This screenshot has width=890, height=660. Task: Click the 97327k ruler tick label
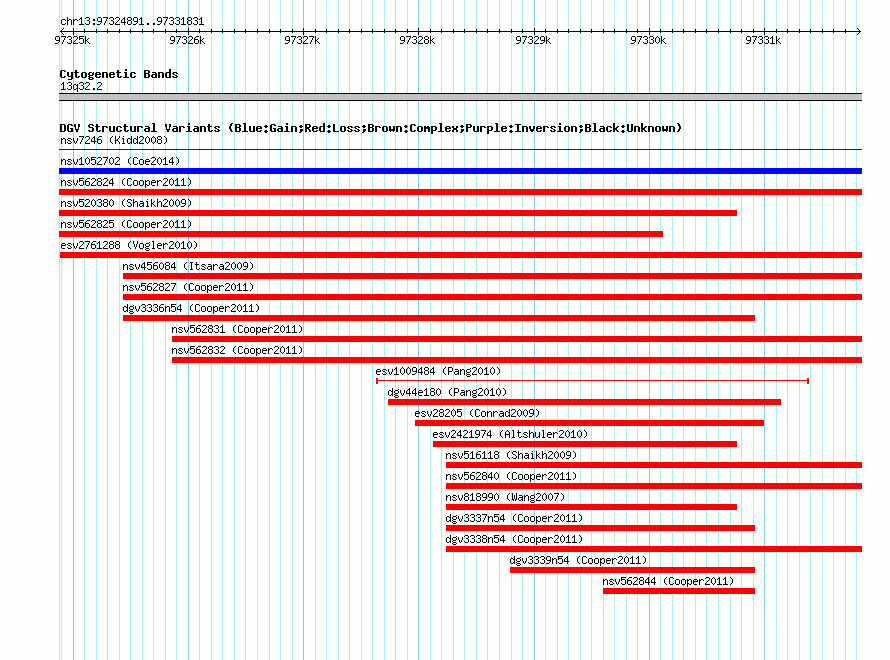coord(302,40)
